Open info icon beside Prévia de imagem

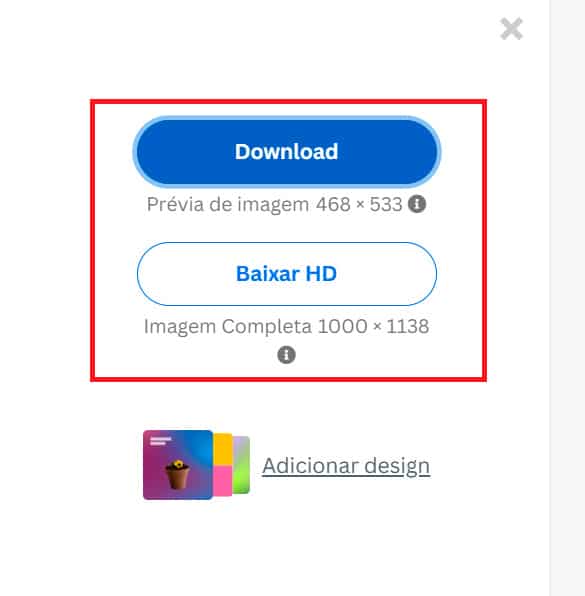pyautogui.click(x=417, y=204)
